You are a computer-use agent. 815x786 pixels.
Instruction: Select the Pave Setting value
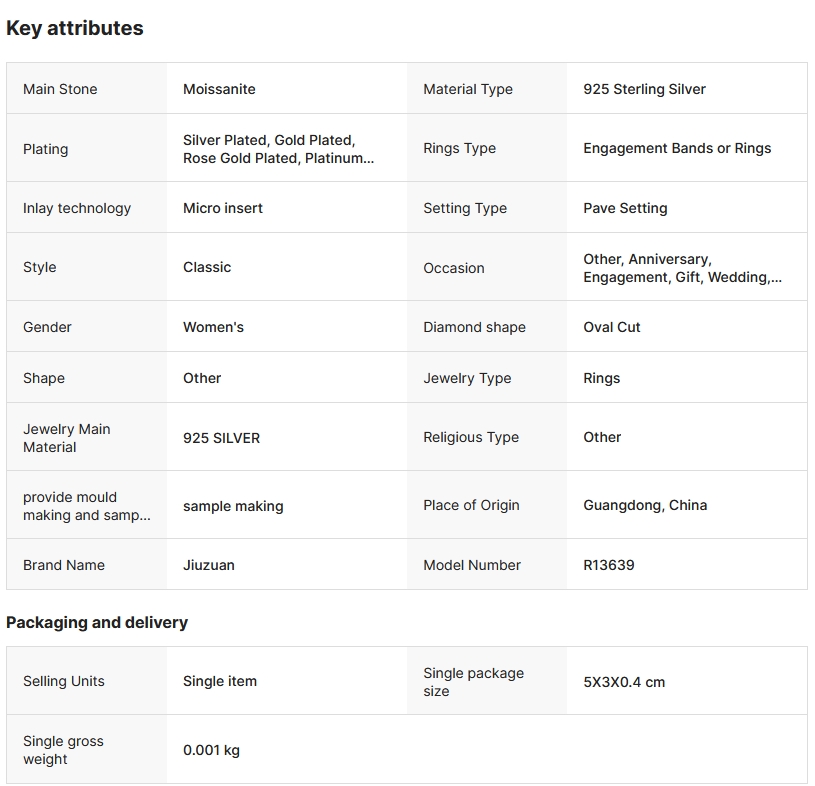(x=625, y=208)
